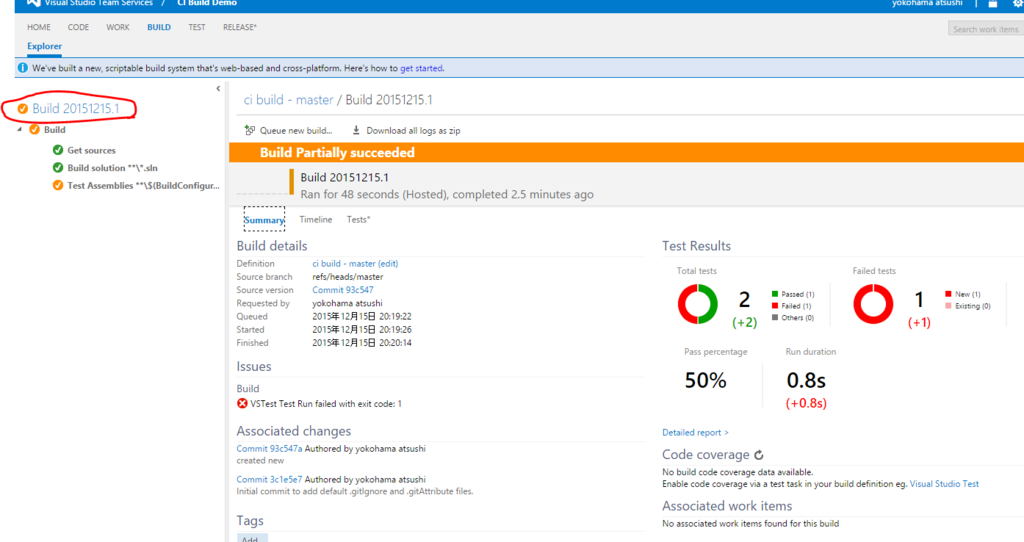Select the Explorer sub-tab
The height and width of the screenshot is (542, 1024).
click(x=44, y=46)
